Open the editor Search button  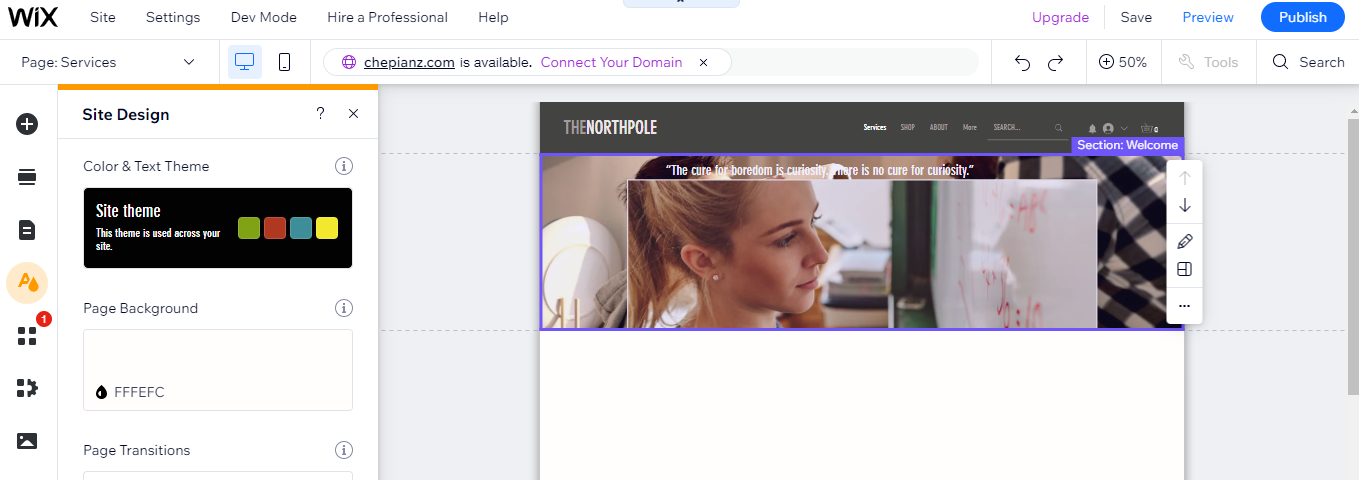point(1308,62)
